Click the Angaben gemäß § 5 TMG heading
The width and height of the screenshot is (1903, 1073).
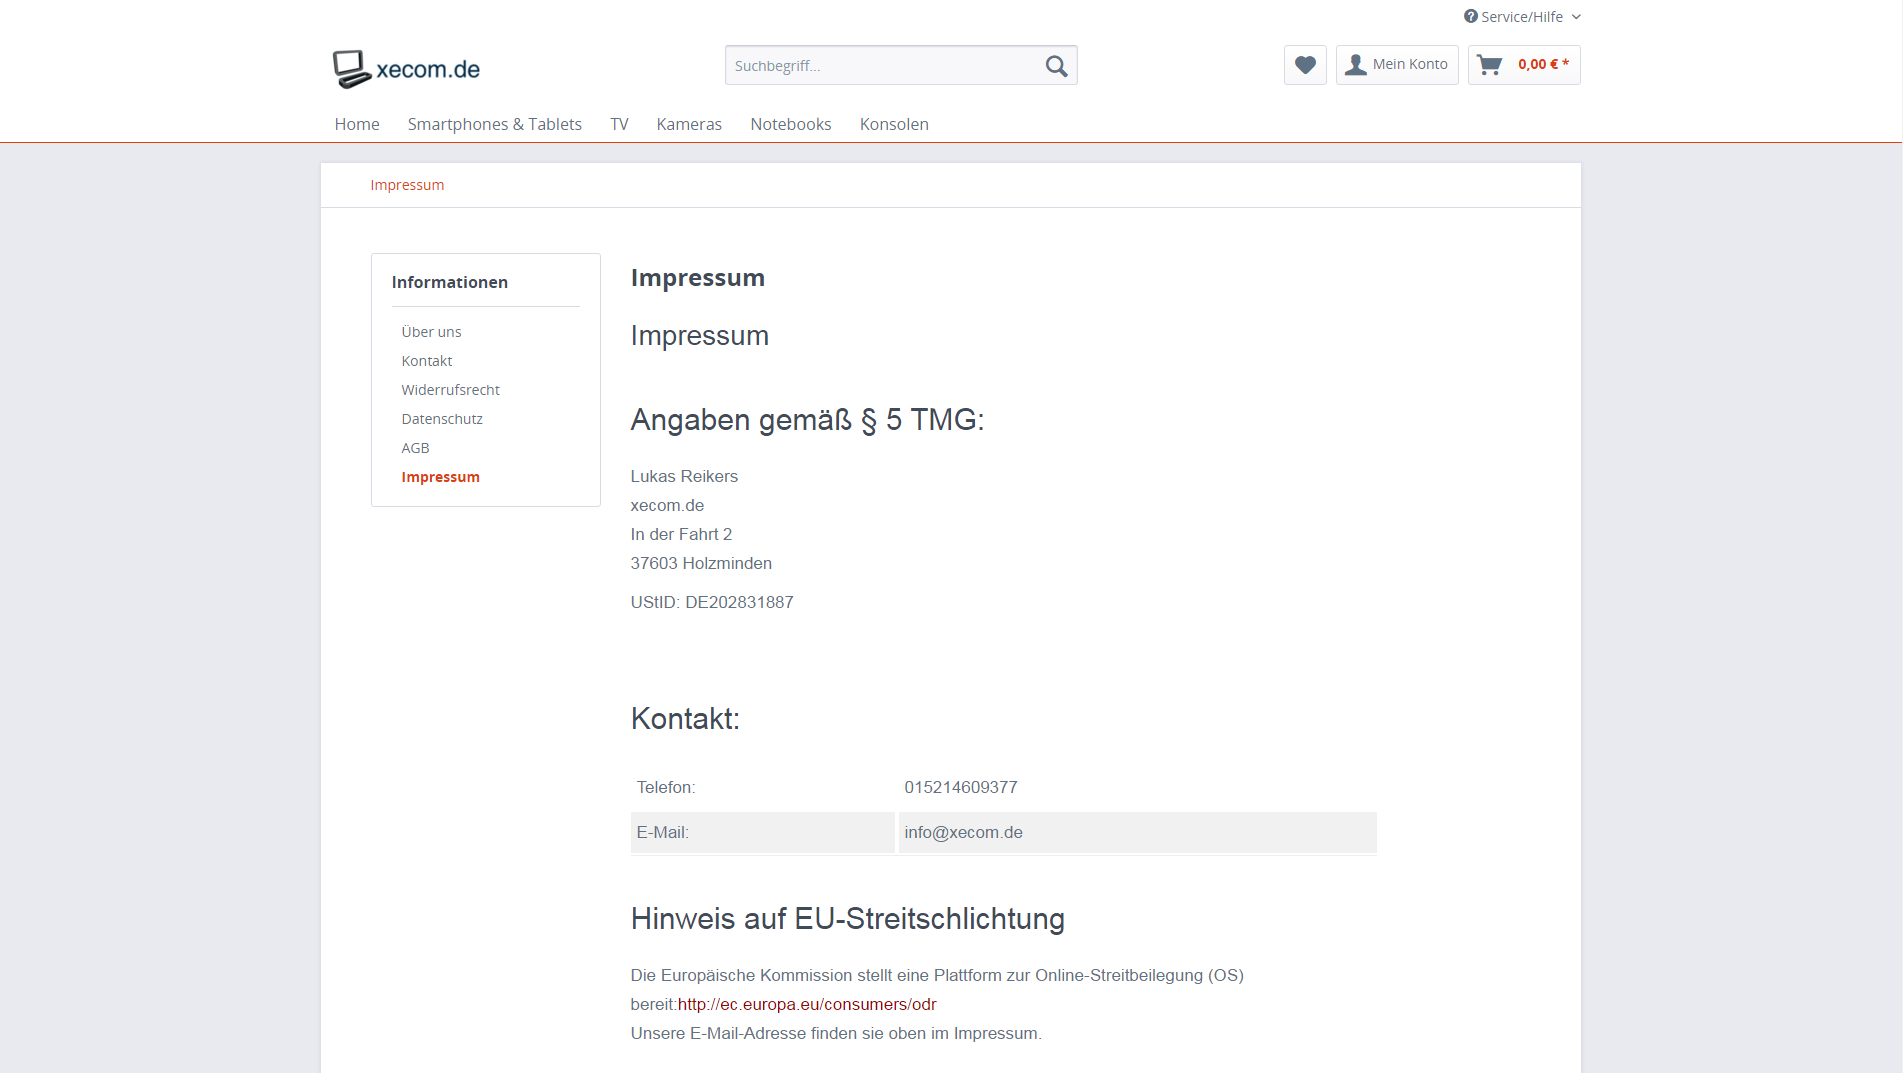click(807, 420)
